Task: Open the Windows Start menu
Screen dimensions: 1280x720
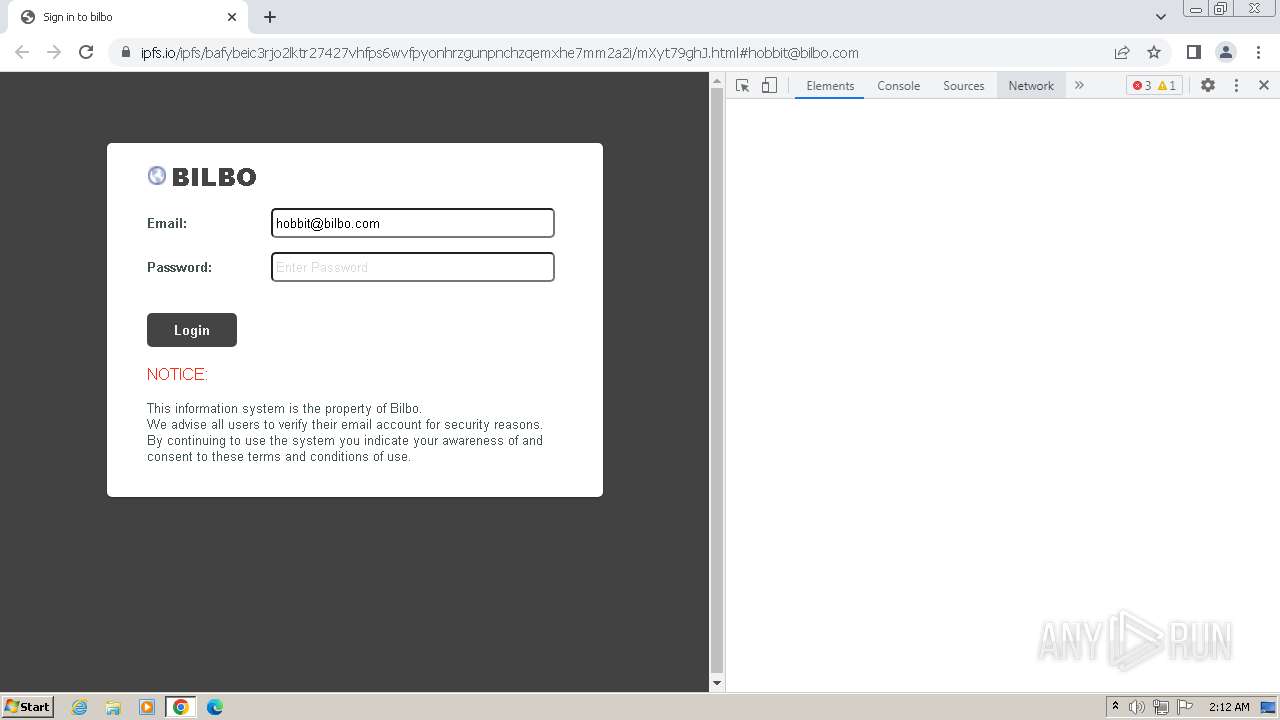Action: (x=28, y=706)
